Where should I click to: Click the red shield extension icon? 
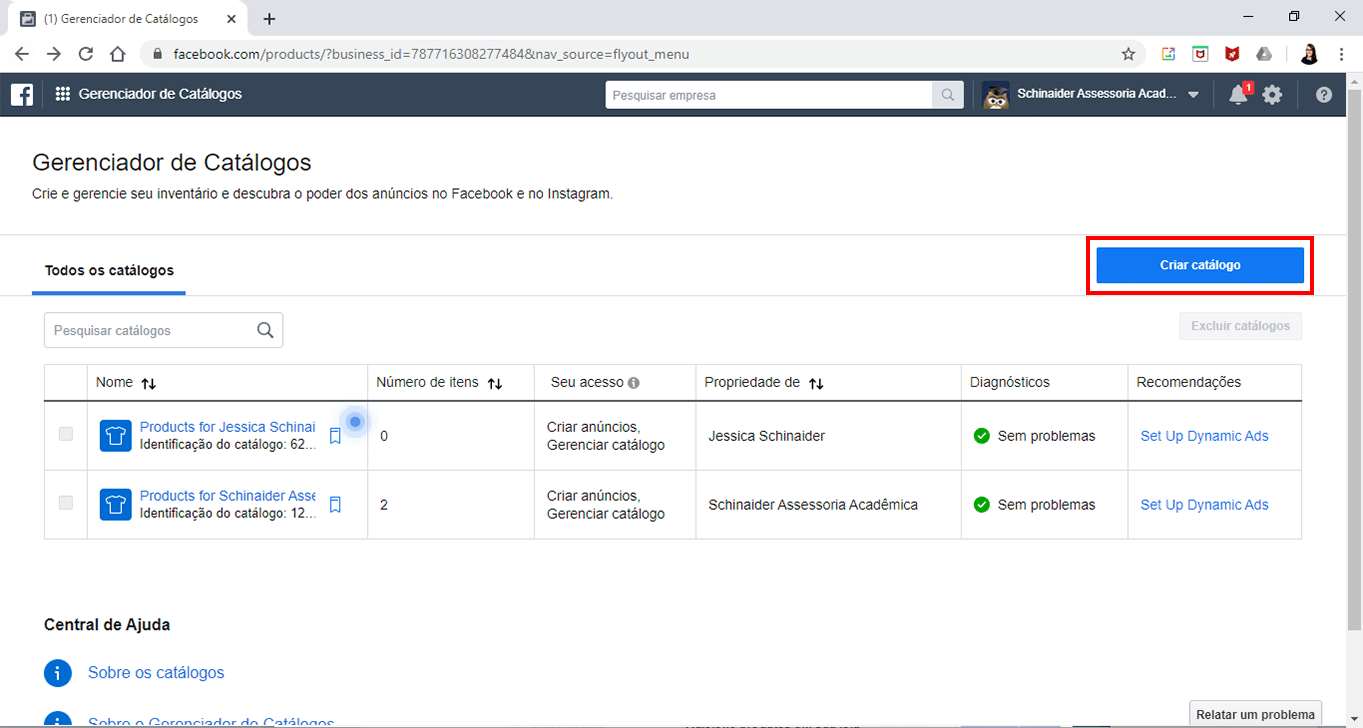tap(1232, 54)
